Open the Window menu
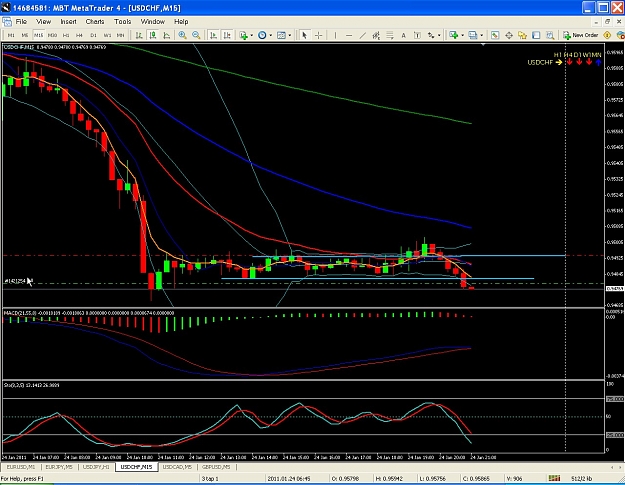625x485 pixels. [153, 22]
